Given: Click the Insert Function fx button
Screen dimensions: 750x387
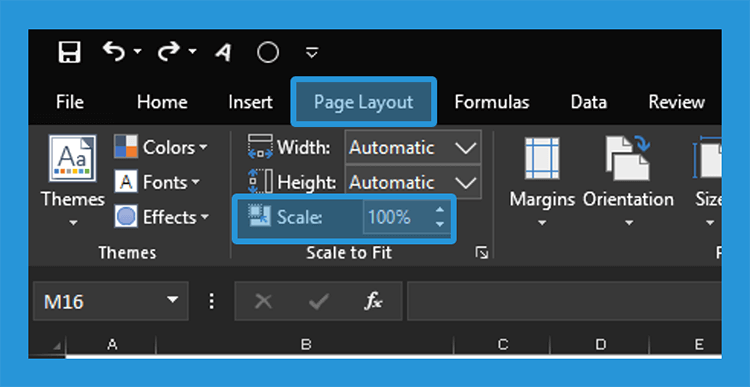Looking at the screenshot, I should point(373,301).
